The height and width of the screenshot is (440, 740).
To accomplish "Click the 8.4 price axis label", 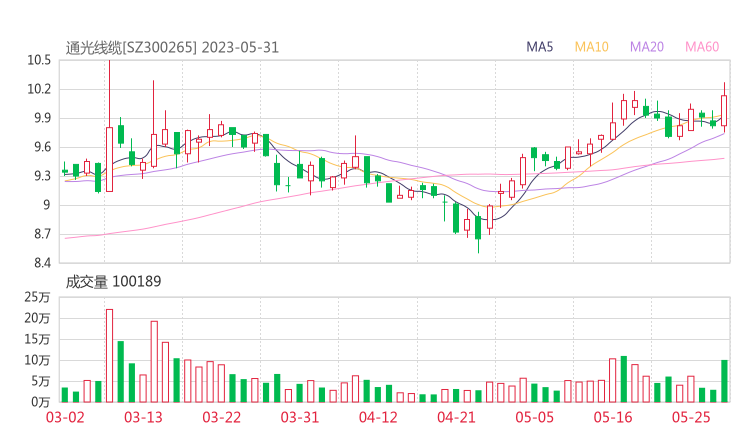I will pyautogui.click(x=42, y=263).
